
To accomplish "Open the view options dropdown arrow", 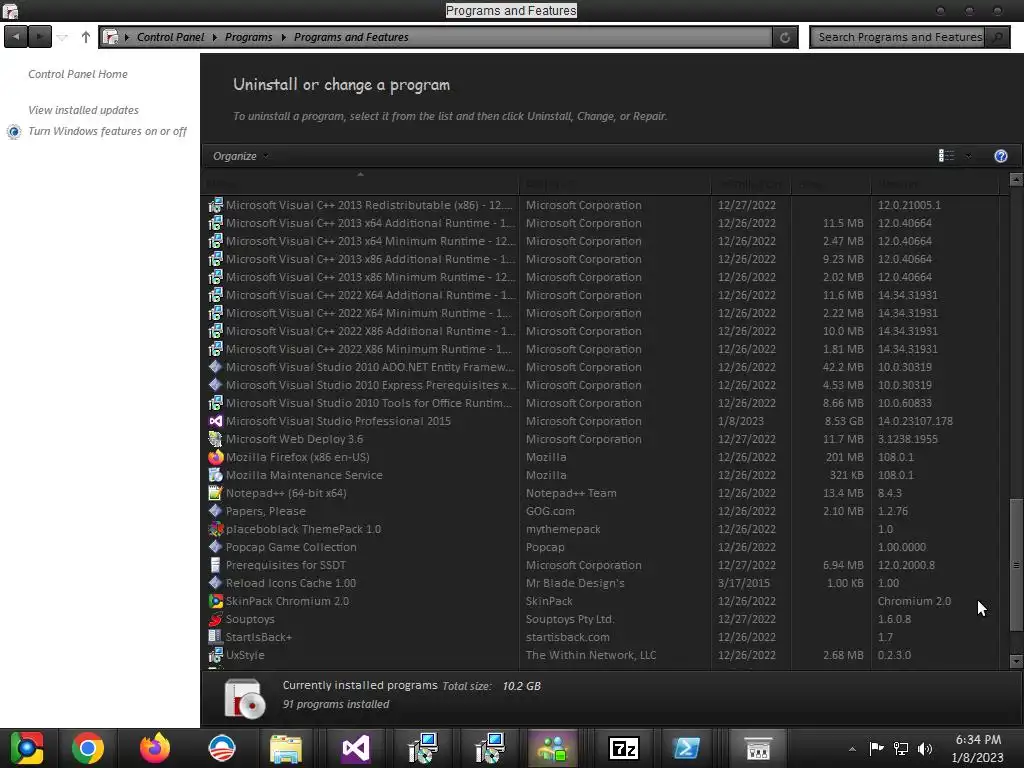I will 968,155.
